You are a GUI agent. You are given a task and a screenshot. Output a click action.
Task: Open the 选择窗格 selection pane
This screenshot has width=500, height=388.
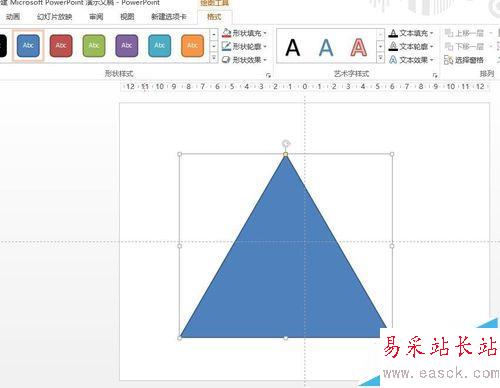click(464, 60)
